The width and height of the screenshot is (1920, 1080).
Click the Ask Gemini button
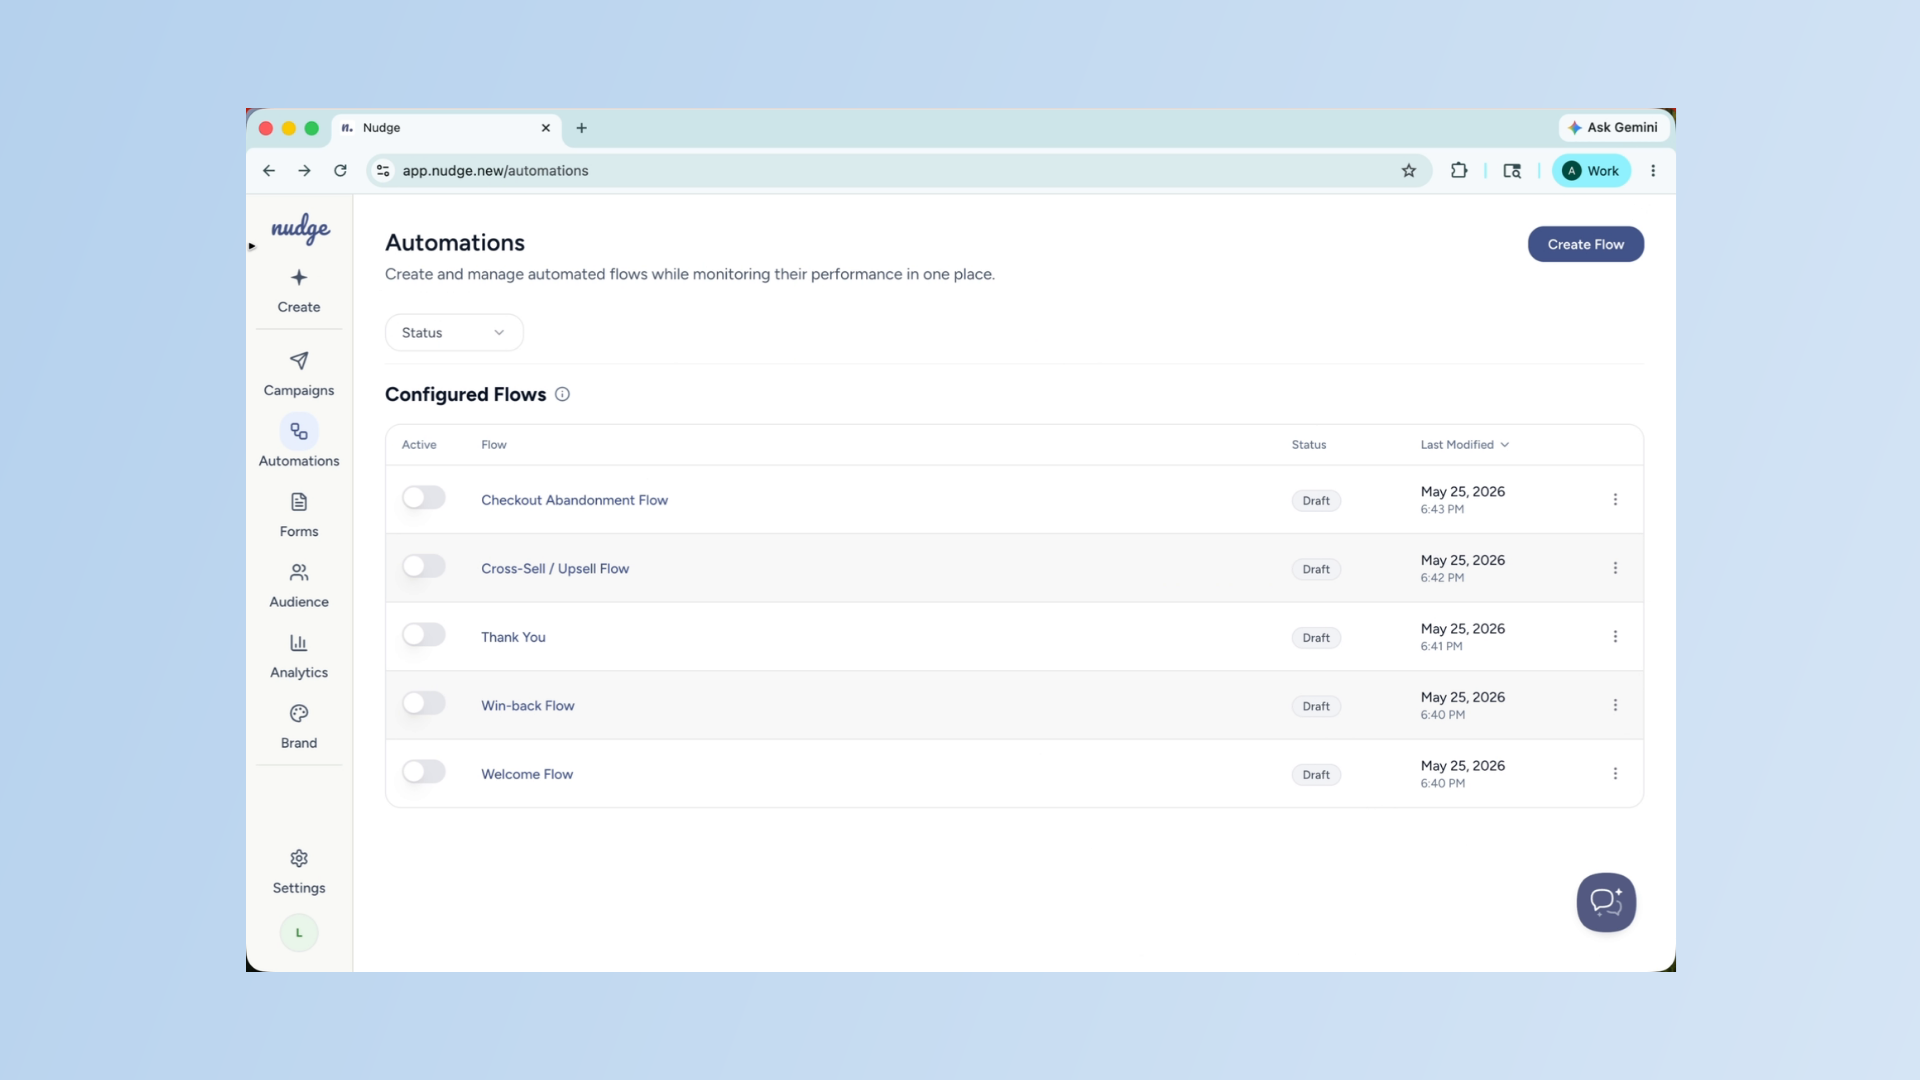click(1613, 127)
